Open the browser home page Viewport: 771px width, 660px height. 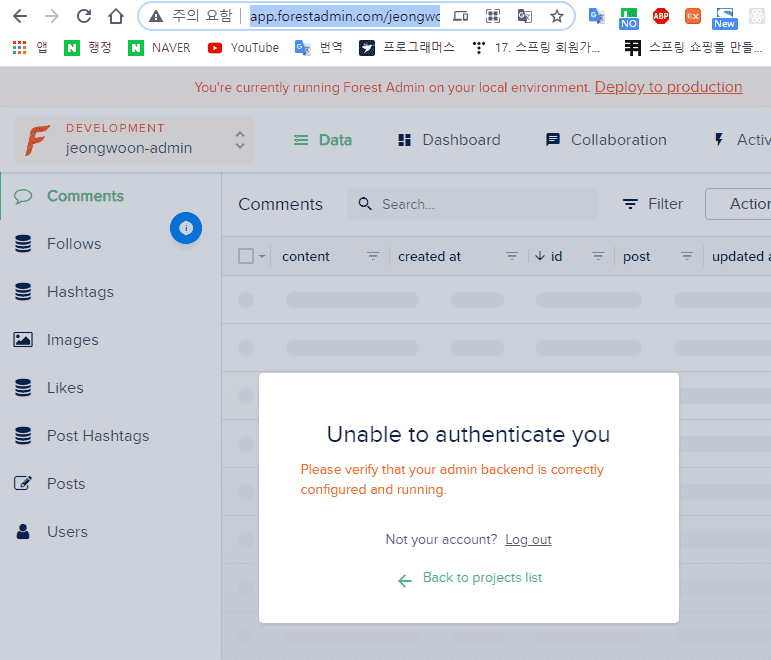[116, 16]
